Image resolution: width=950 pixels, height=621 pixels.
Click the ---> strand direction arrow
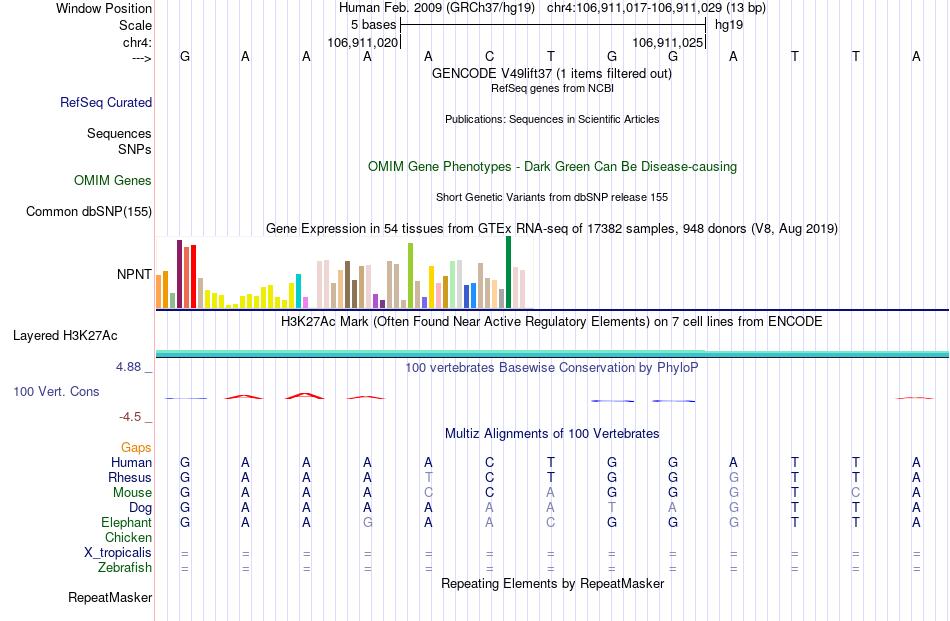click(141, 58)
